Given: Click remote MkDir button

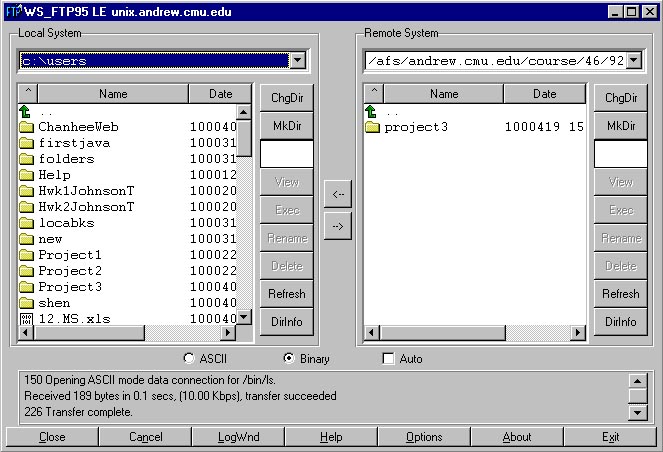Looking at the screenshot, I should (x=621, y=126).
